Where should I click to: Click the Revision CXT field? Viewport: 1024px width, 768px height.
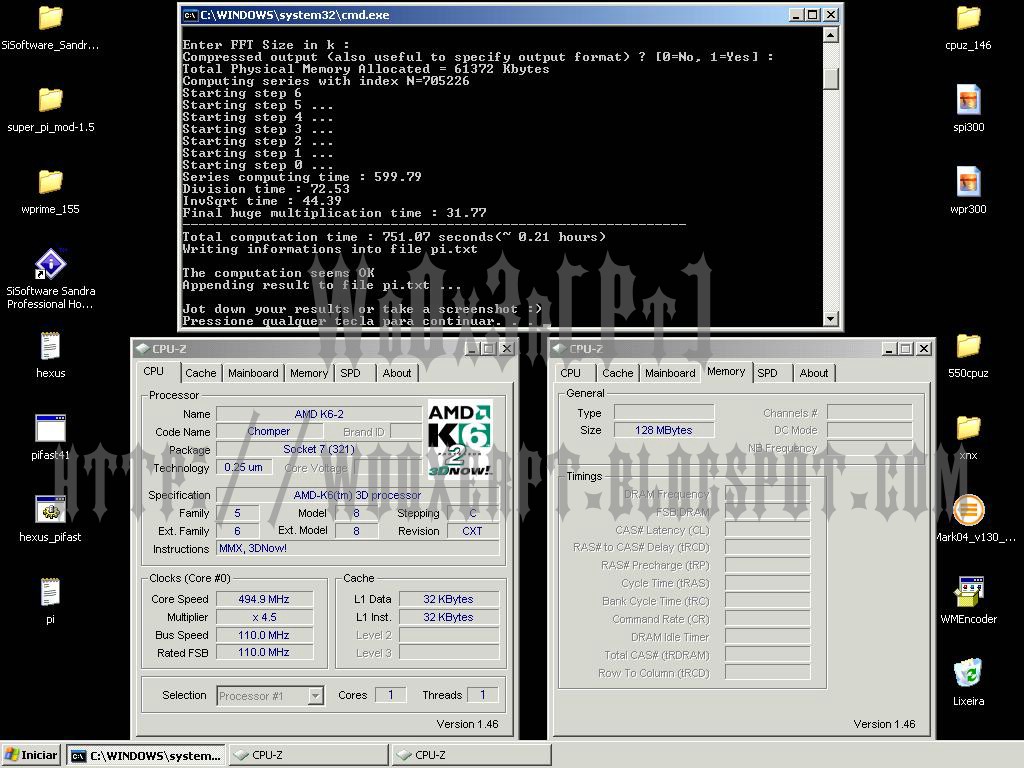point(473,531)
